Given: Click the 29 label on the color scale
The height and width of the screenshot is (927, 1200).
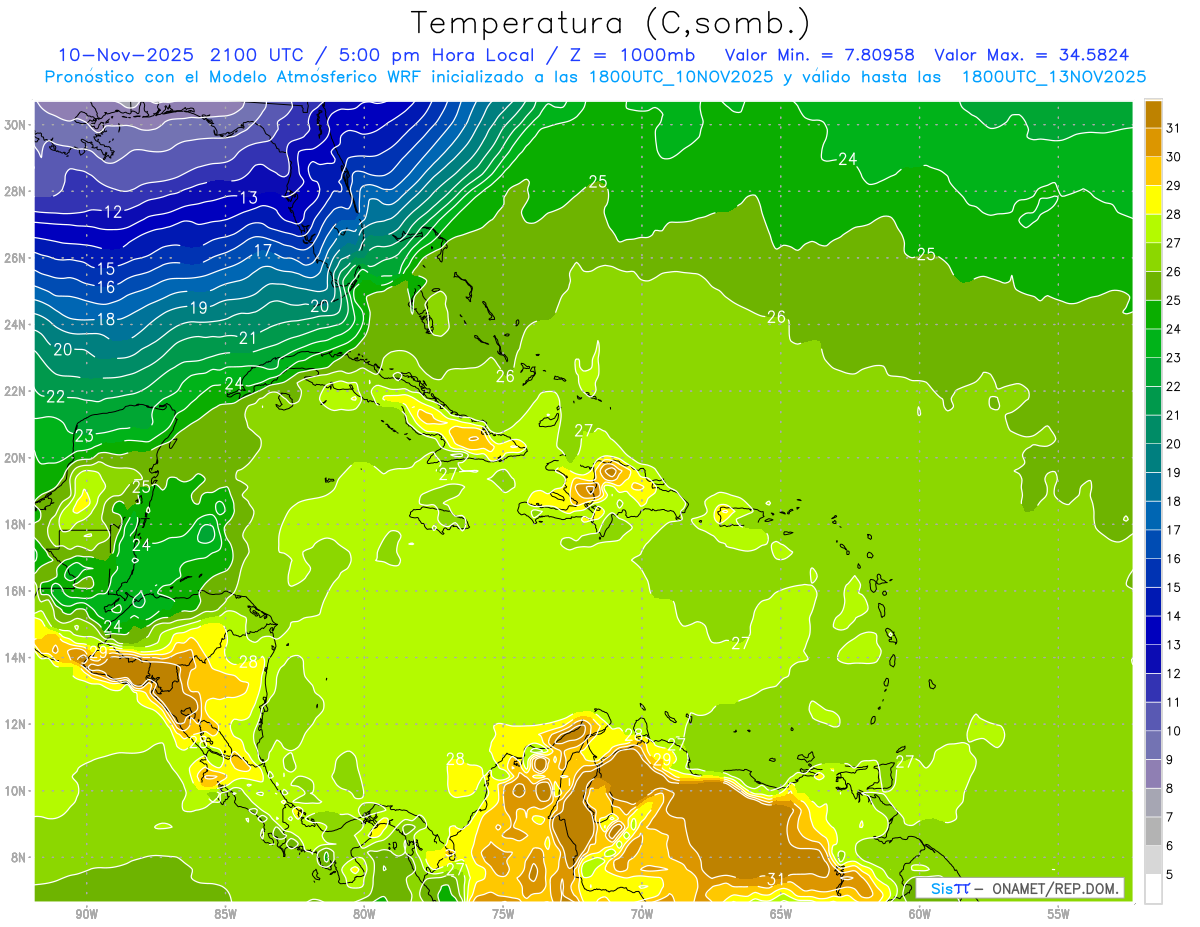Looking at the screenshot, I should pos(1174,185).
